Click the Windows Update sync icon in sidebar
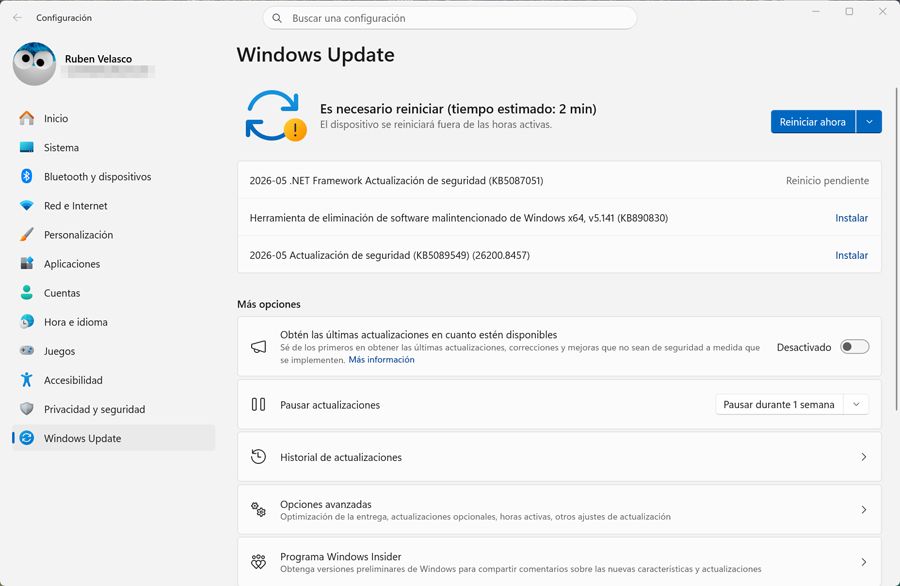The height and width of the screenshot is (586, 900). 26,438
